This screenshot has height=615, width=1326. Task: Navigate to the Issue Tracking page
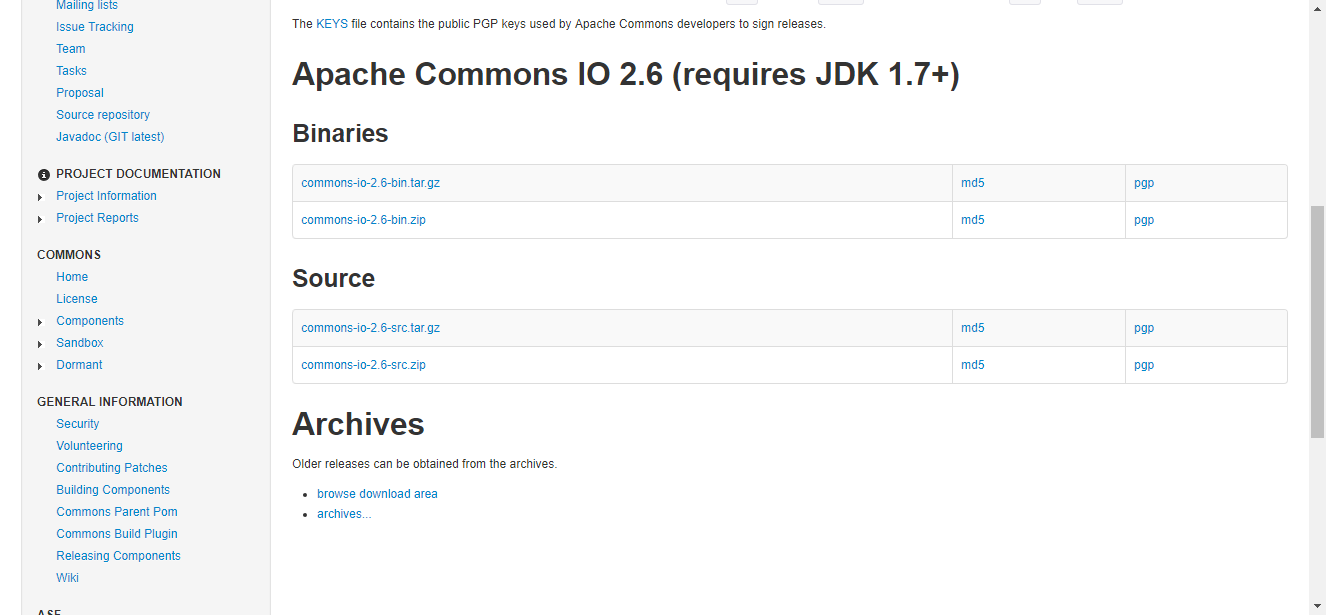coord(95,26)
